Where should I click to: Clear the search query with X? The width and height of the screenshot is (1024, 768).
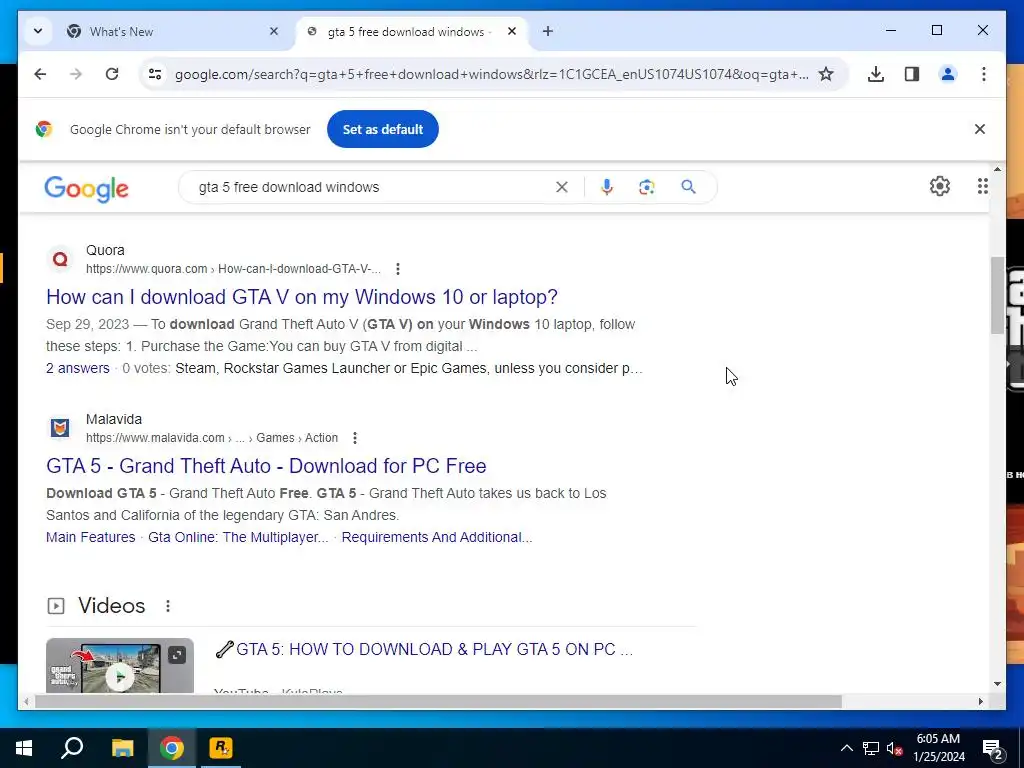[562, 187]
